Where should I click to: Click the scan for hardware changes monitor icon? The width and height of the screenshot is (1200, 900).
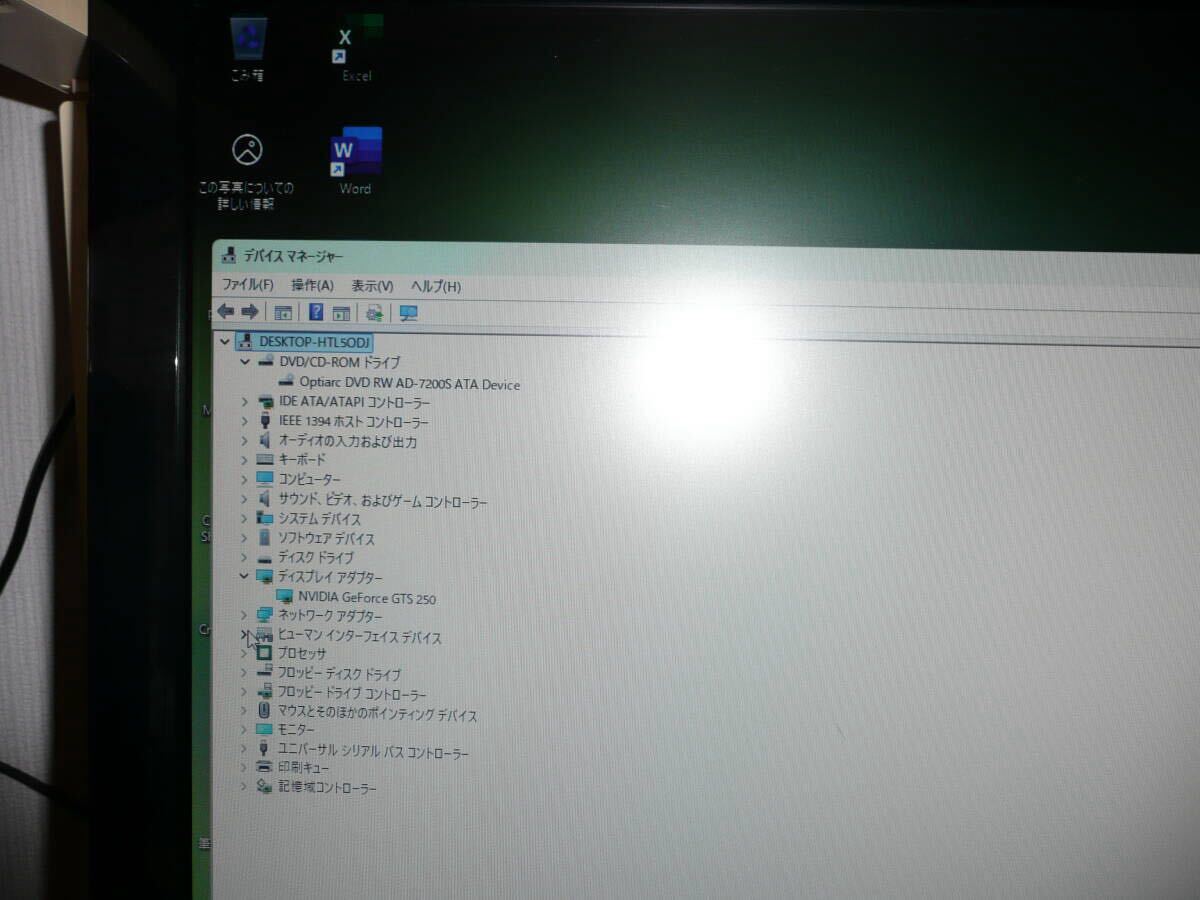[x=408, y=313]
